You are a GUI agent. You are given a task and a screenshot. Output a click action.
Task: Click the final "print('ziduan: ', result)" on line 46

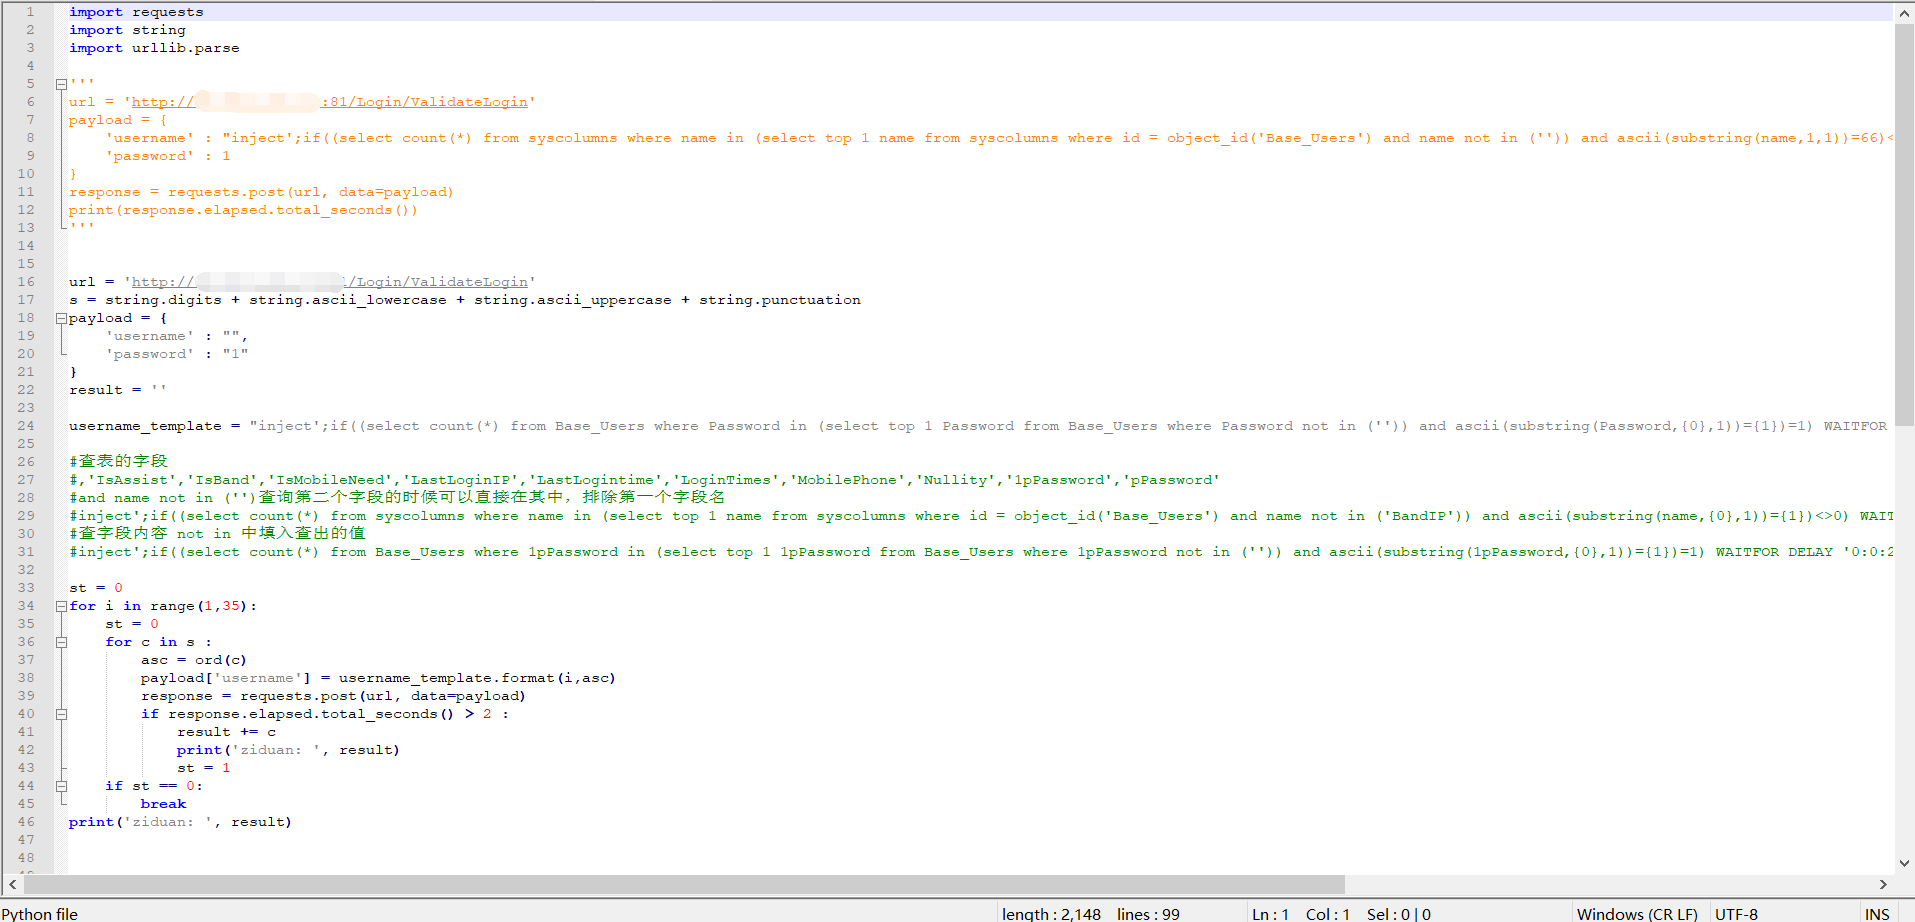180,822
